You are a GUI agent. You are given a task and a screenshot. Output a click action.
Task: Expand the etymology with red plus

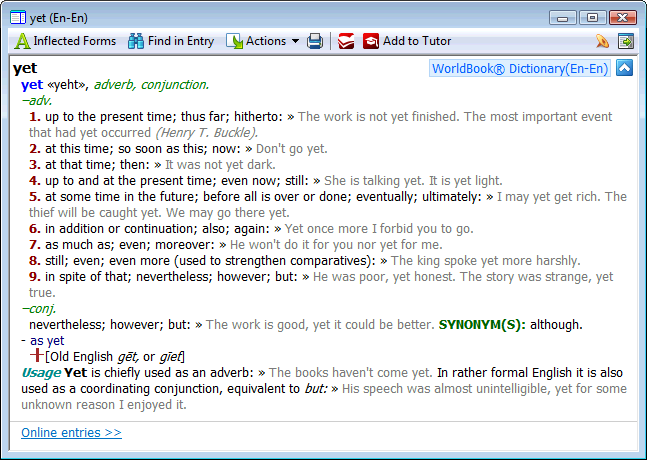click(37, 355)
